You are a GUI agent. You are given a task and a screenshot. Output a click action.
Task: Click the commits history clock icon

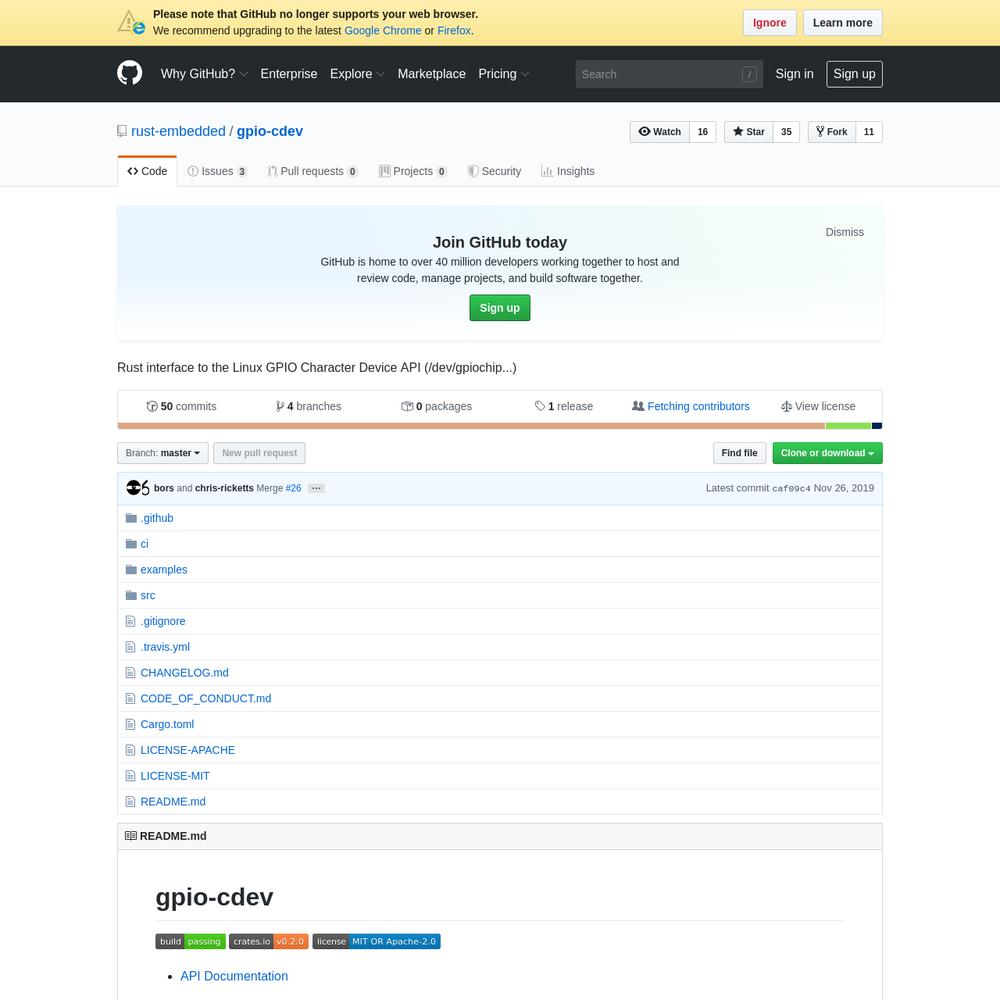[152, 406]
